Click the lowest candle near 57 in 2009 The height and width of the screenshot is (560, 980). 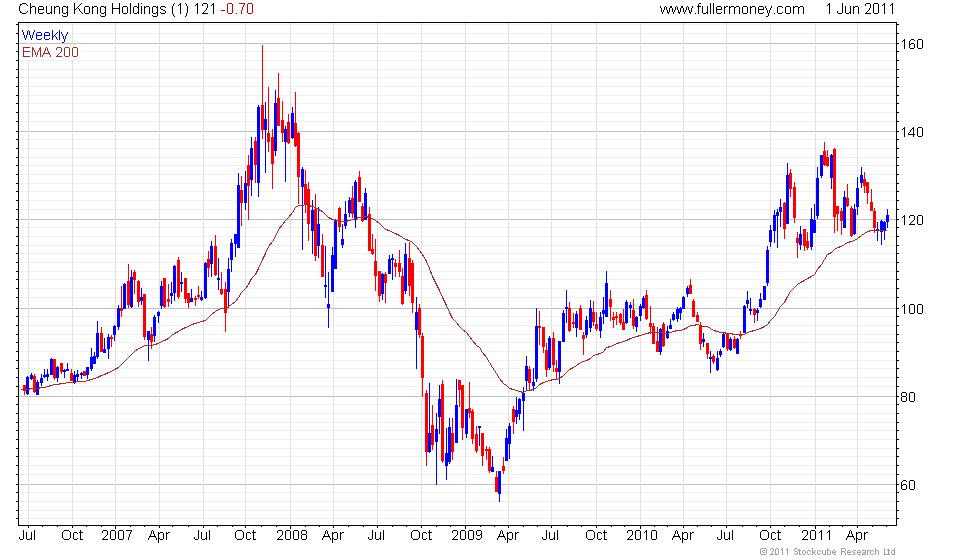tap(499, 486)
